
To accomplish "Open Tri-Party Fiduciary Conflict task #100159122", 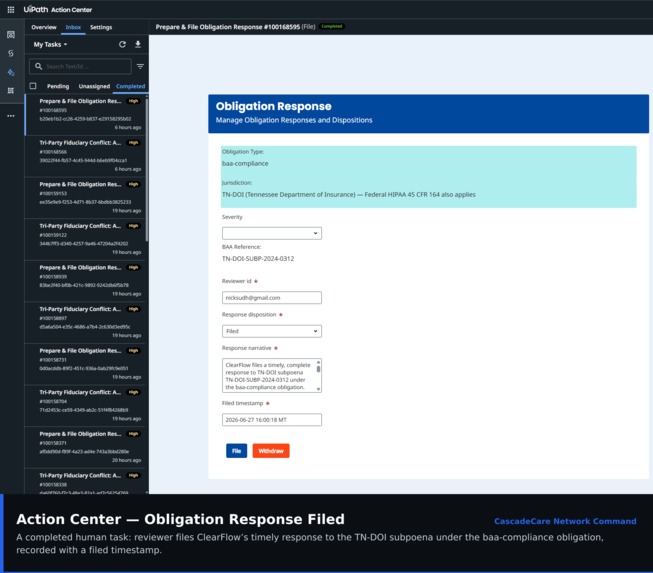I will (87, 239).
